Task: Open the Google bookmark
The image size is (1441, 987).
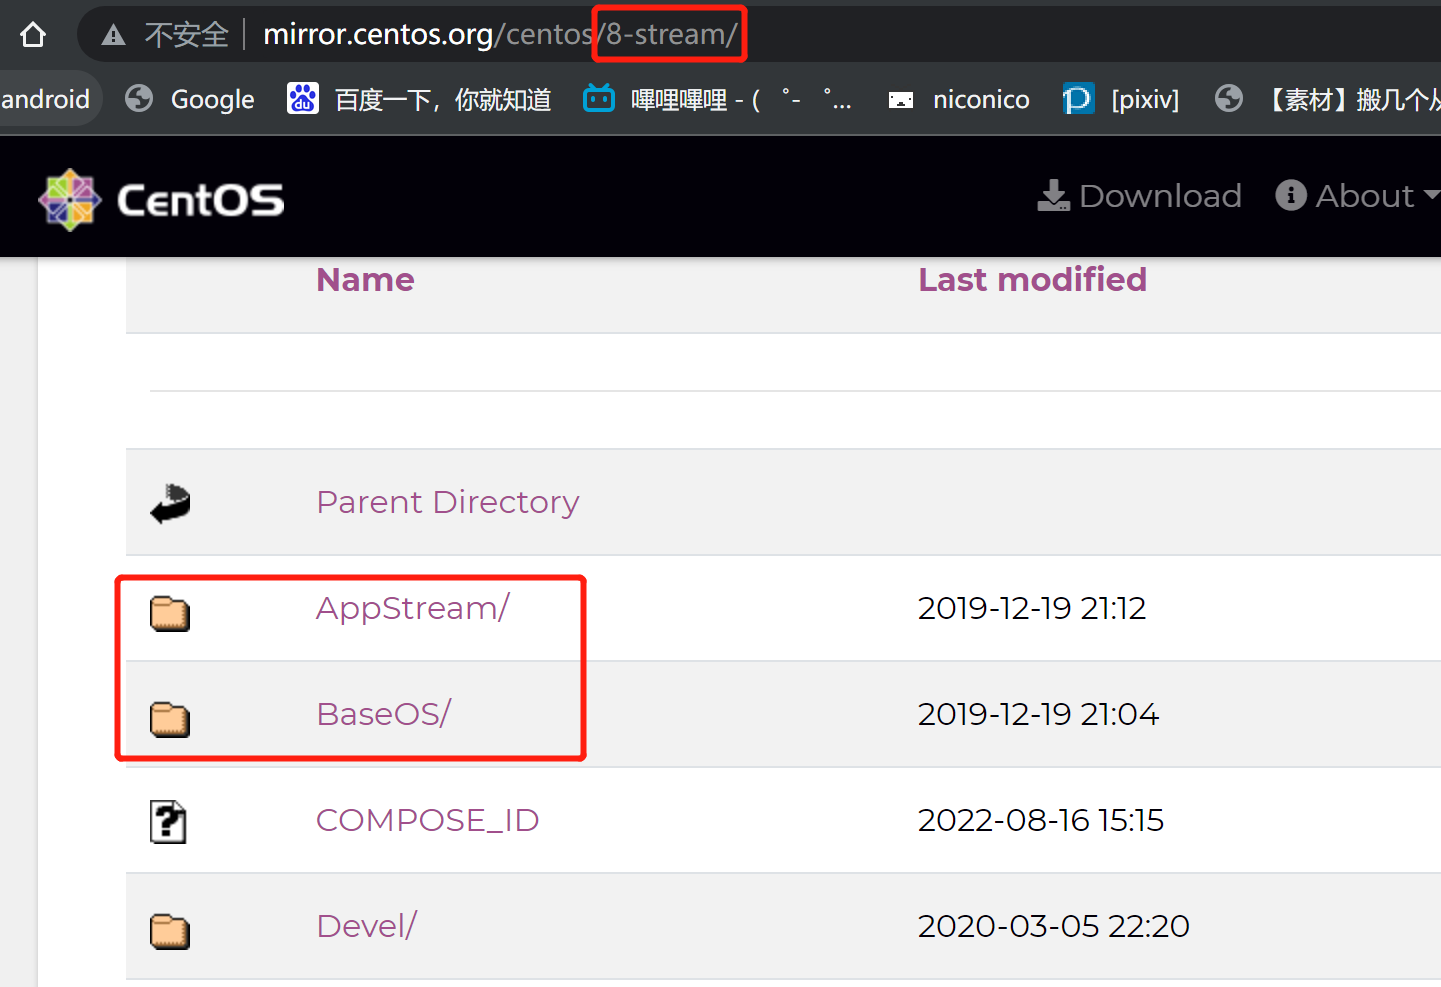Action: [x=212, y=99]
